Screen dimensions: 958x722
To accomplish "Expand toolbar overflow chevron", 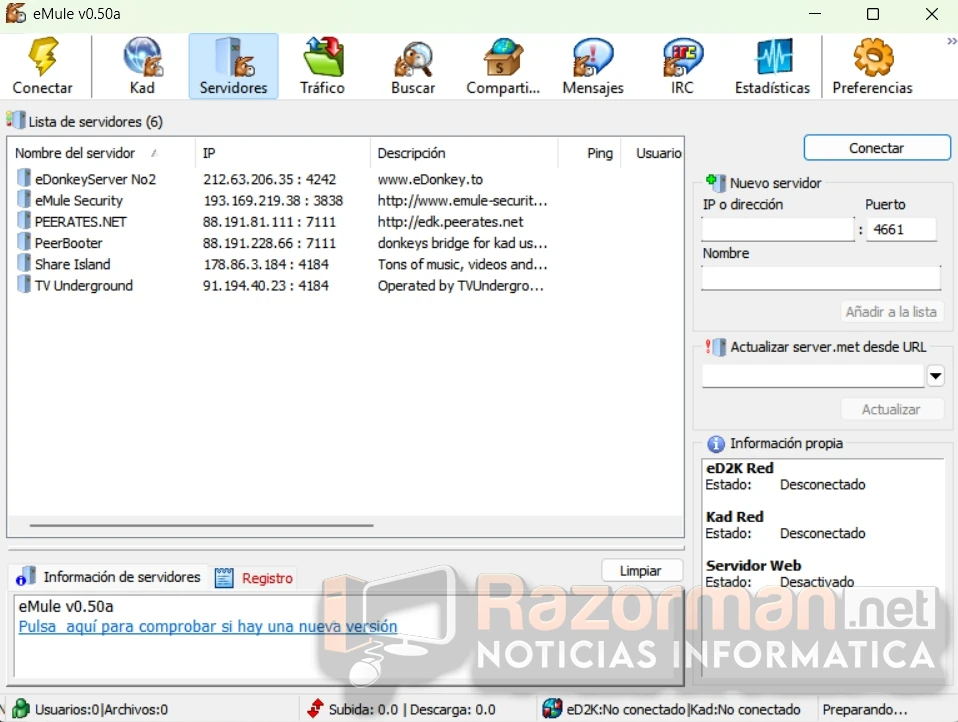I will point(951,41).
